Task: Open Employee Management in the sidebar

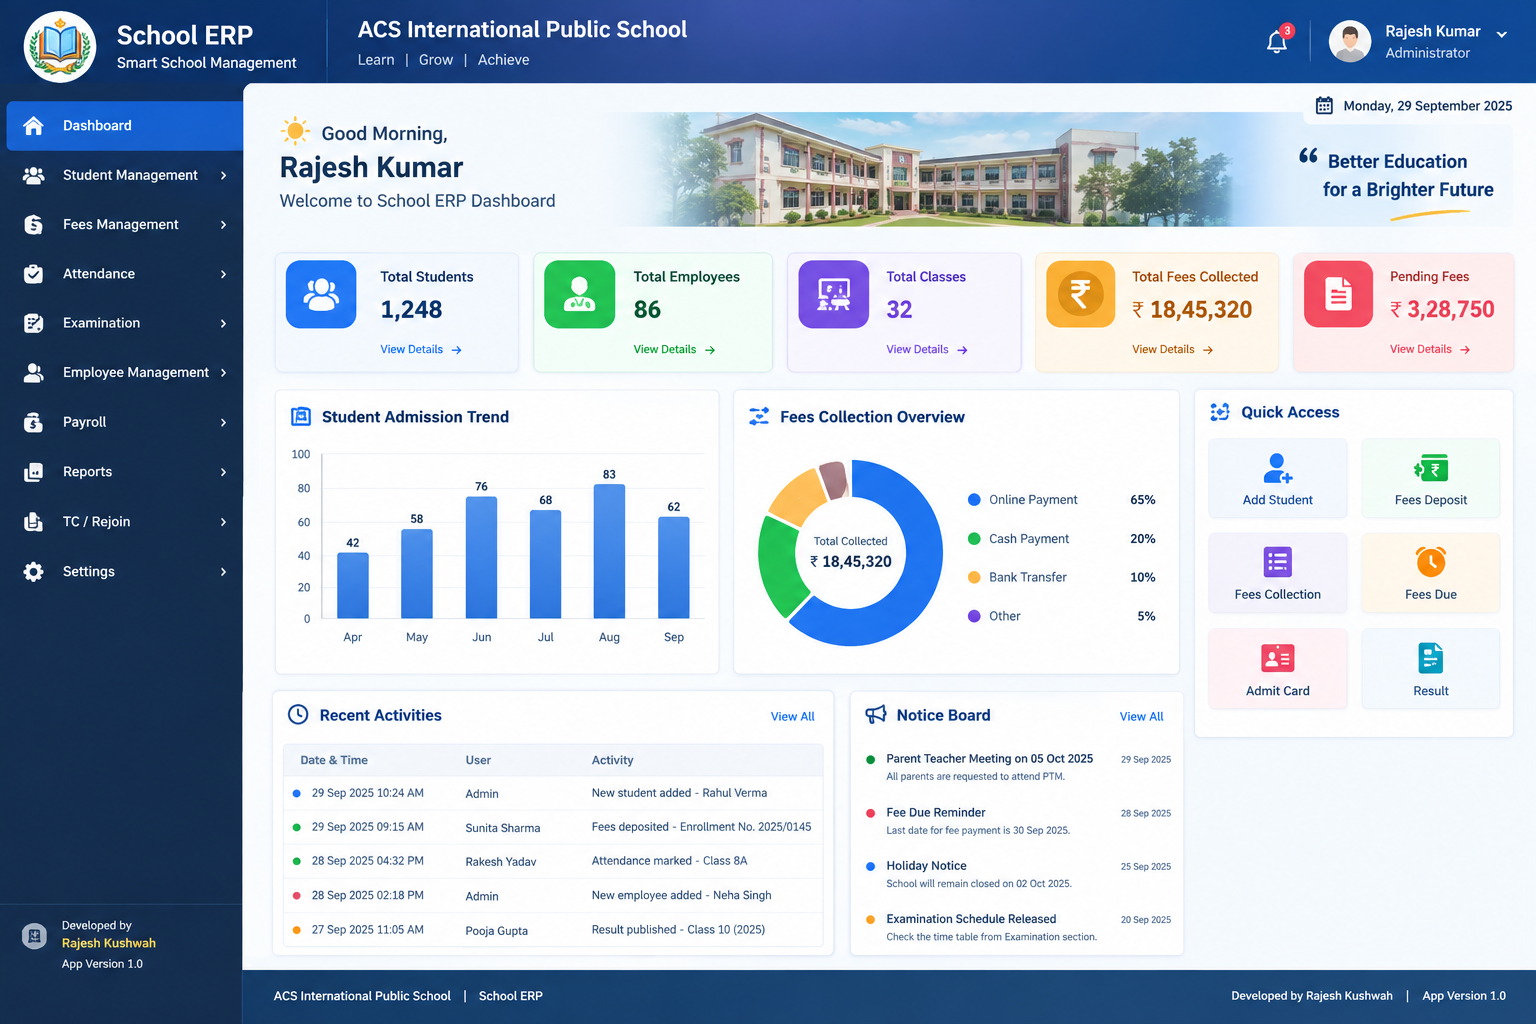Action: pos(124,372)
